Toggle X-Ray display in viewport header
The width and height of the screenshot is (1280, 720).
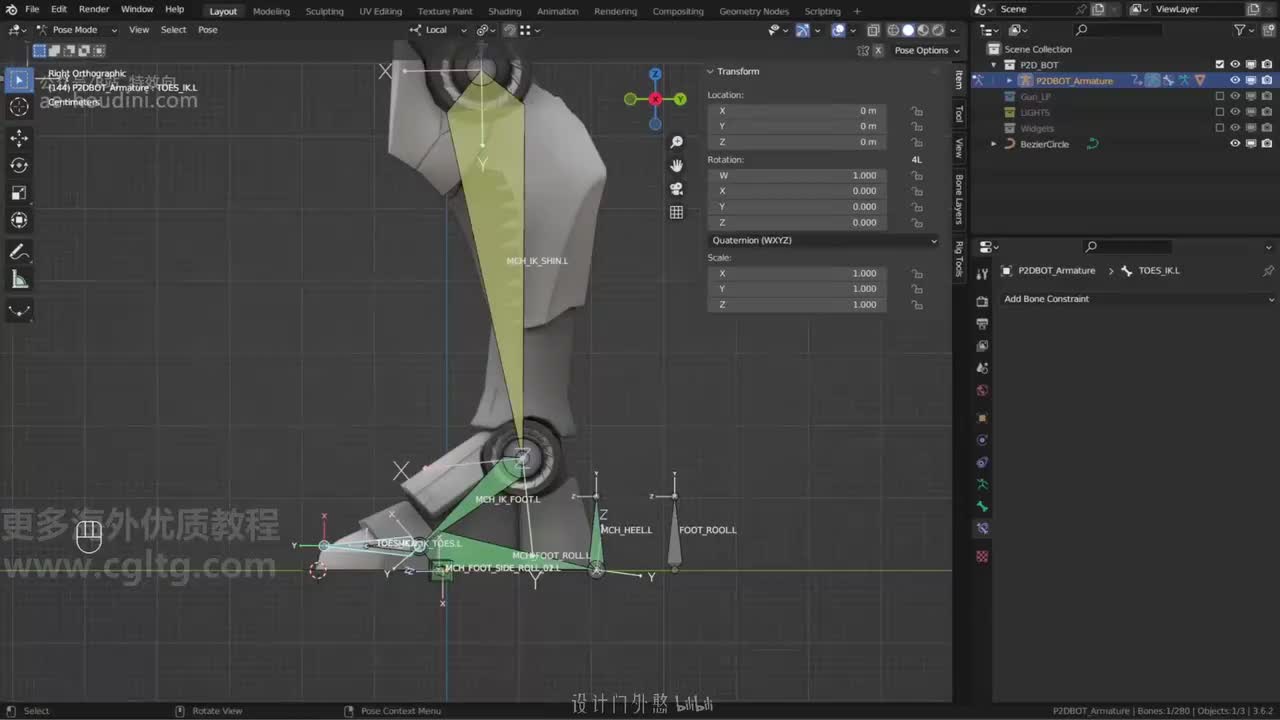[873, 30]
